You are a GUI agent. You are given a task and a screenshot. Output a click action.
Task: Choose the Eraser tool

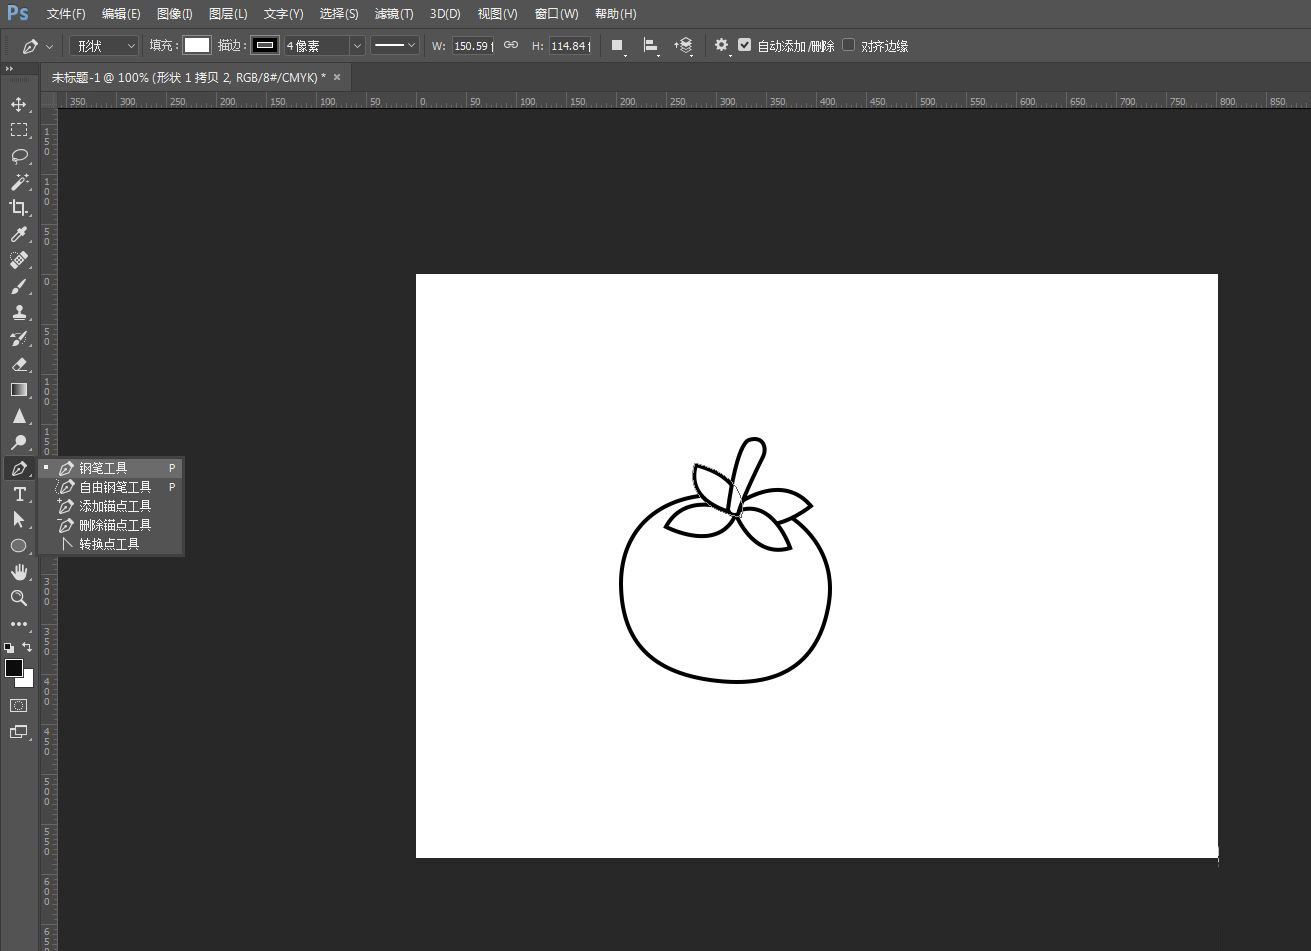tap(18, 364)
